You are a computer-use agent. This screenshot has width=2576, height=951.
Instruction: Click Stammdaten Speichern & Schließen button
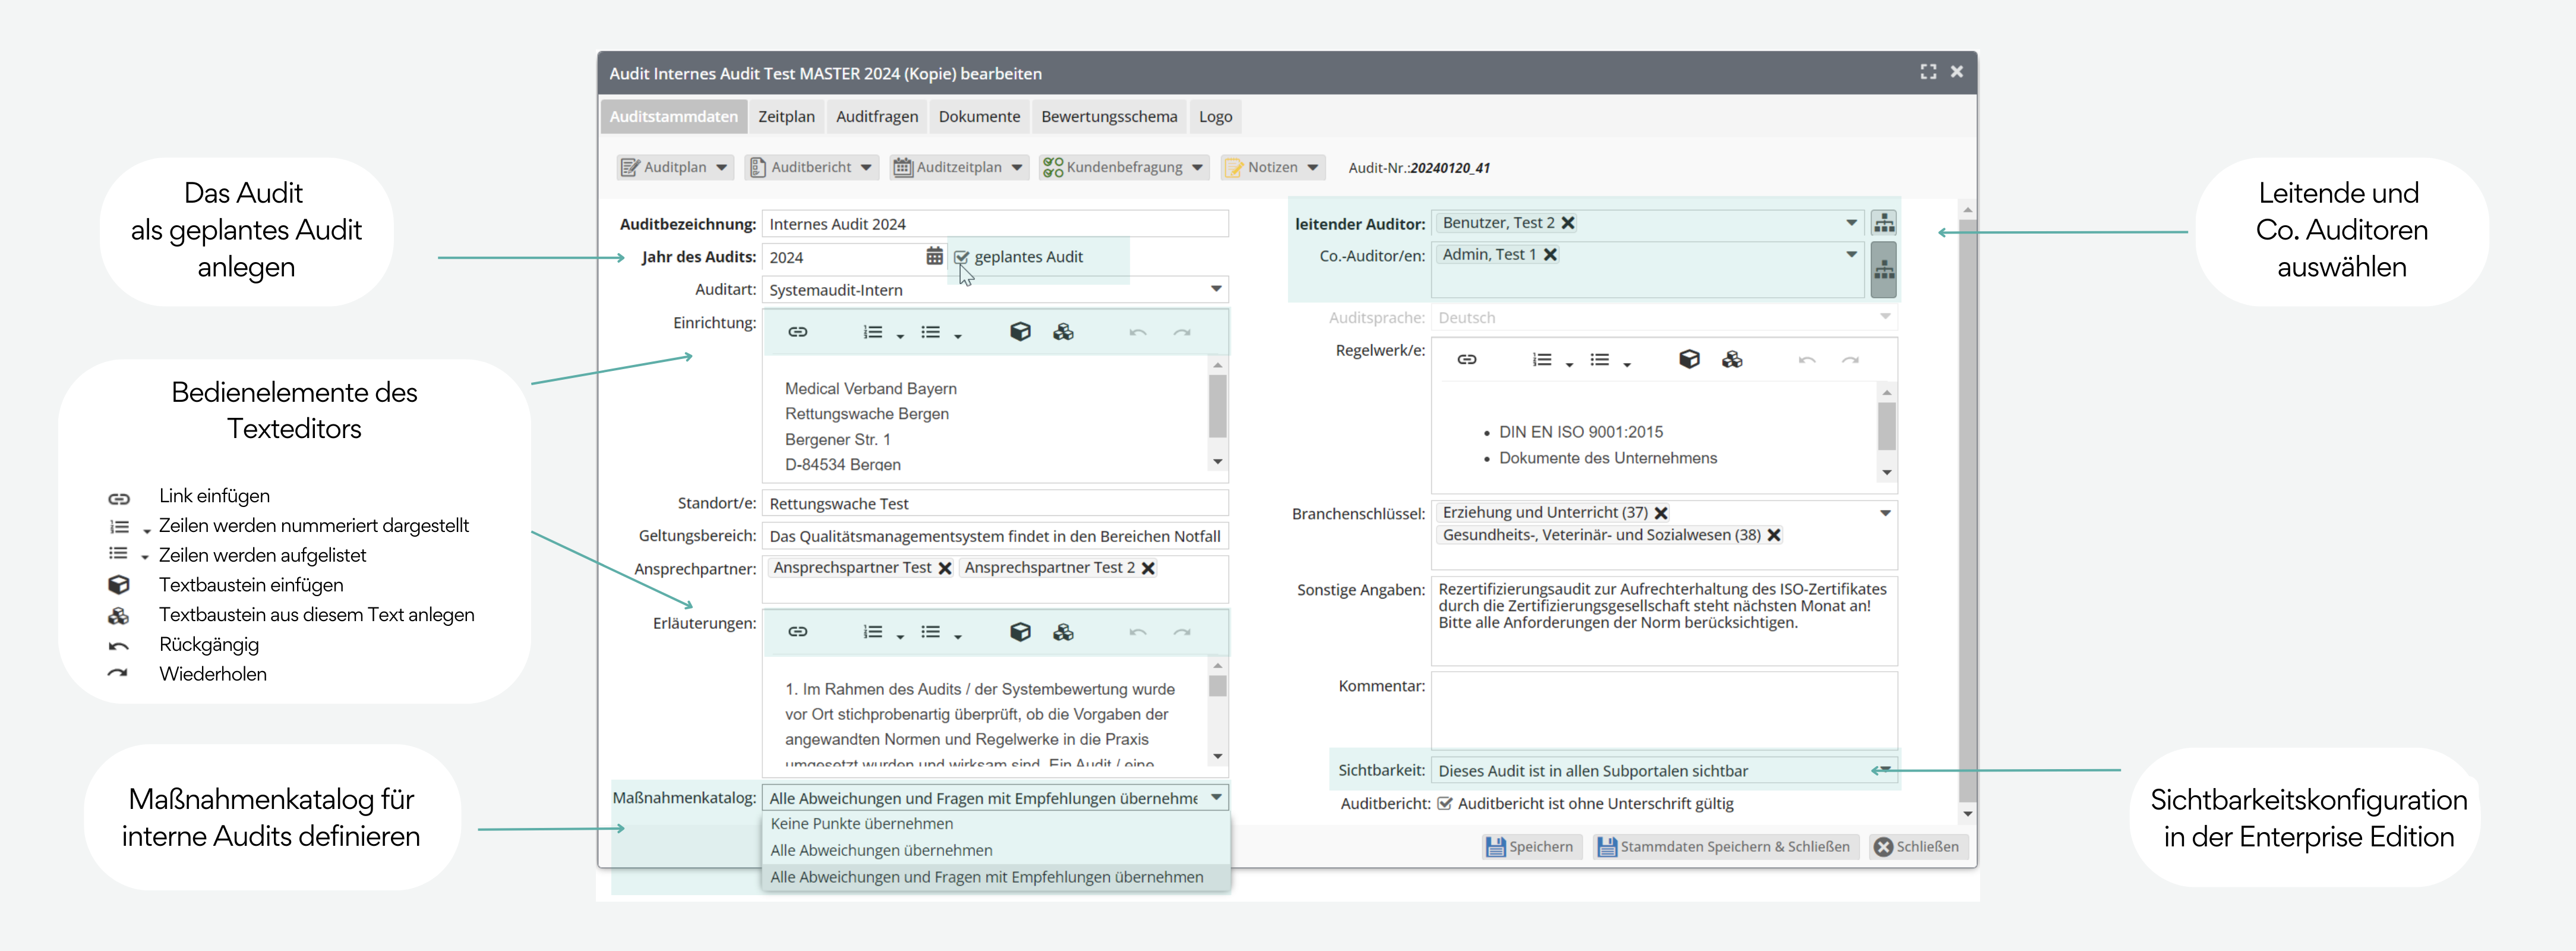coord(1725,847)
